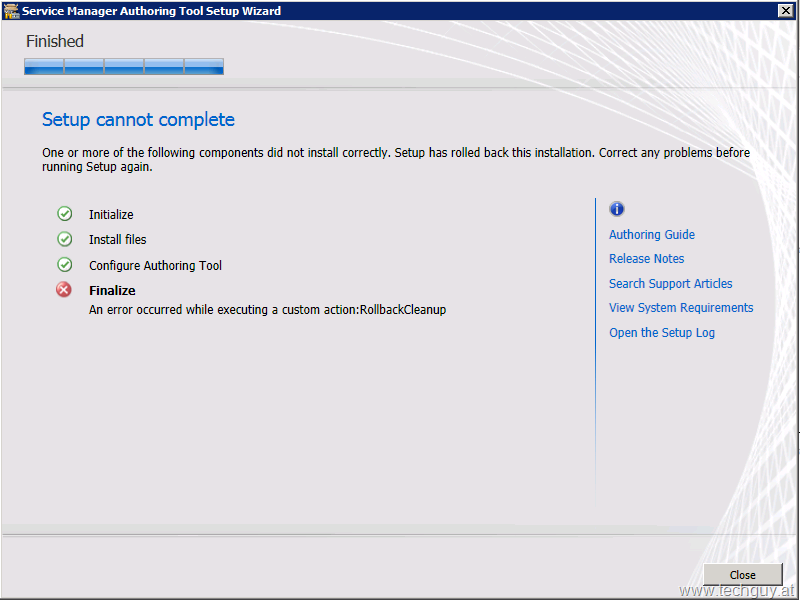Image resolution: width=800 pixels, height=601 pixels.
Task: Click the red error icon beside Finalize
Action: (x=64, y=290)
